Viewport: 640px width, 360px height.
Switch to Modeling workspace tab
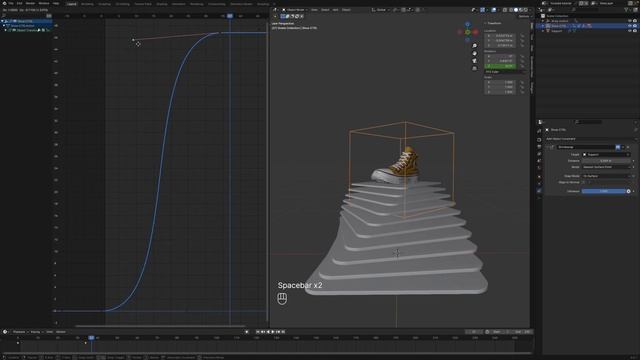[x=87, y=4]
